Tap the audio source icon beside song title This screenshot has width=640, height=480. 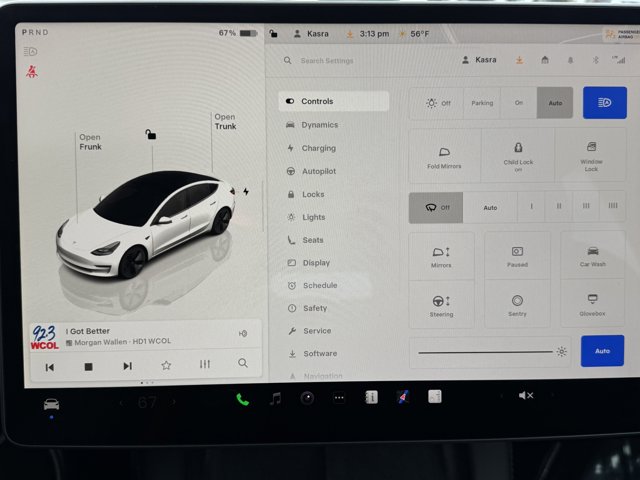(243, 333)
